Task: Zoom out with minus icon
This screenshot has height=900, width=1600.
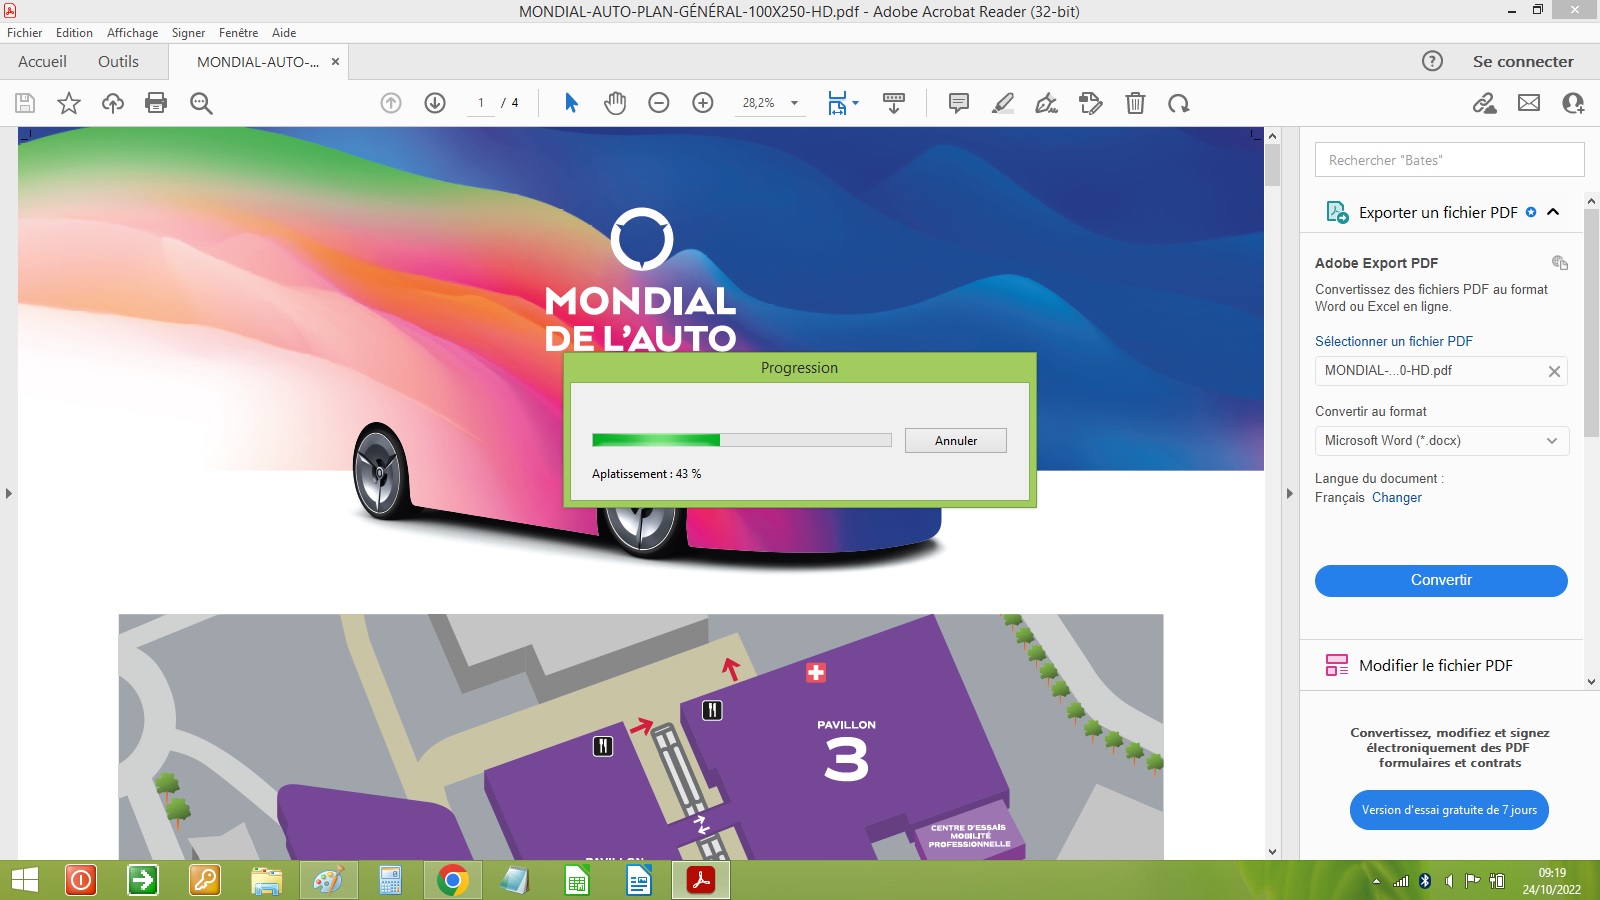Action: tap(659, 103)
